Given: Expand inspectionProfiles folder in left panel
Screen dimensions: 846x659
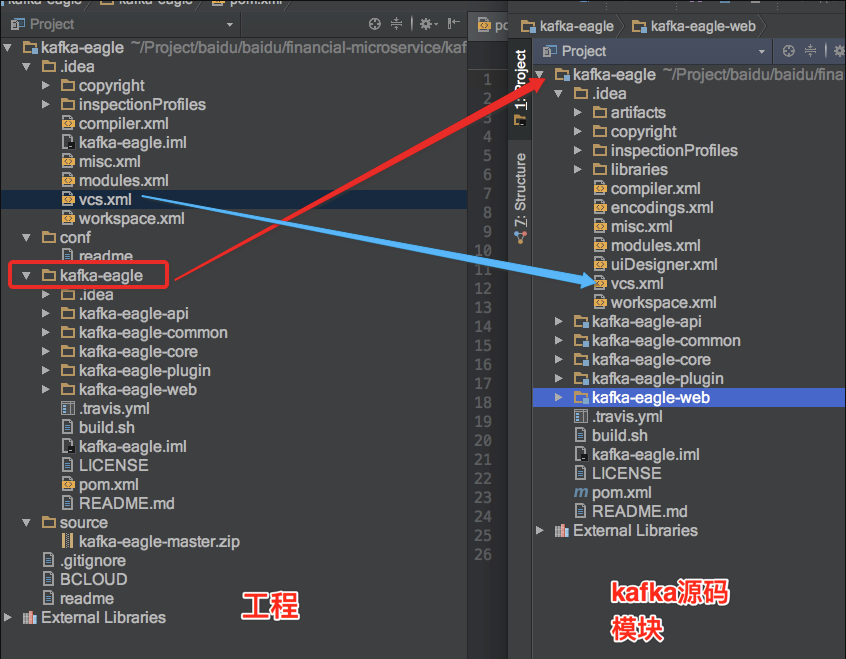Looking at the screenshot, I should 46,105.
